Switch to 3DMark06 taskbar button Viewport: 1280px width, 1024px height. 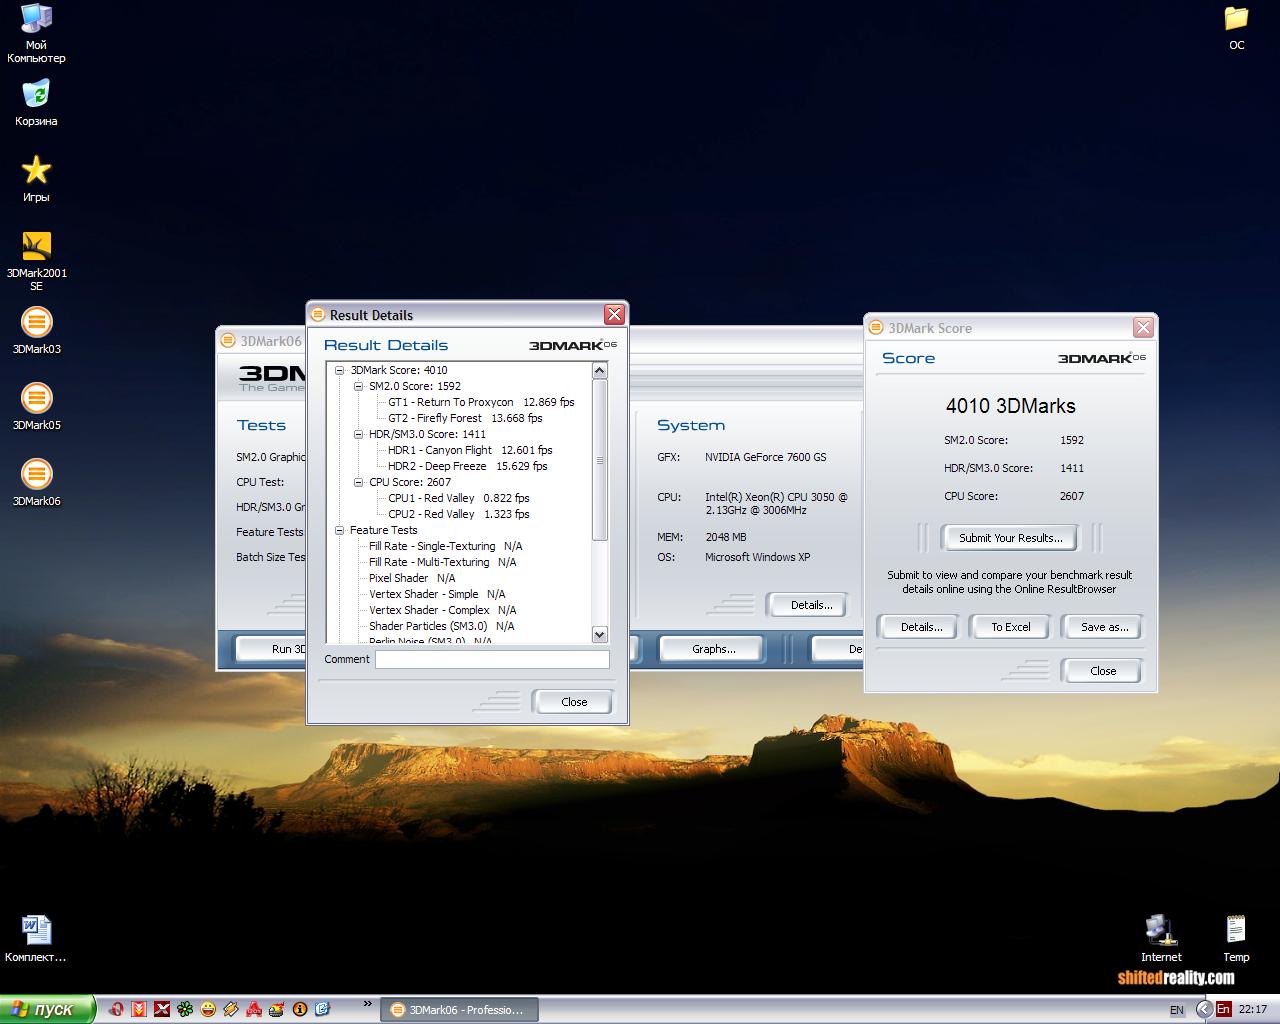458,1010
